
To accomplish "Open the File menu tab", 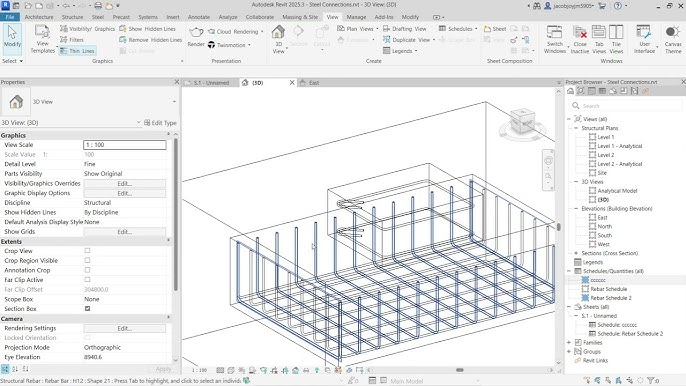I will click(10, 17).
